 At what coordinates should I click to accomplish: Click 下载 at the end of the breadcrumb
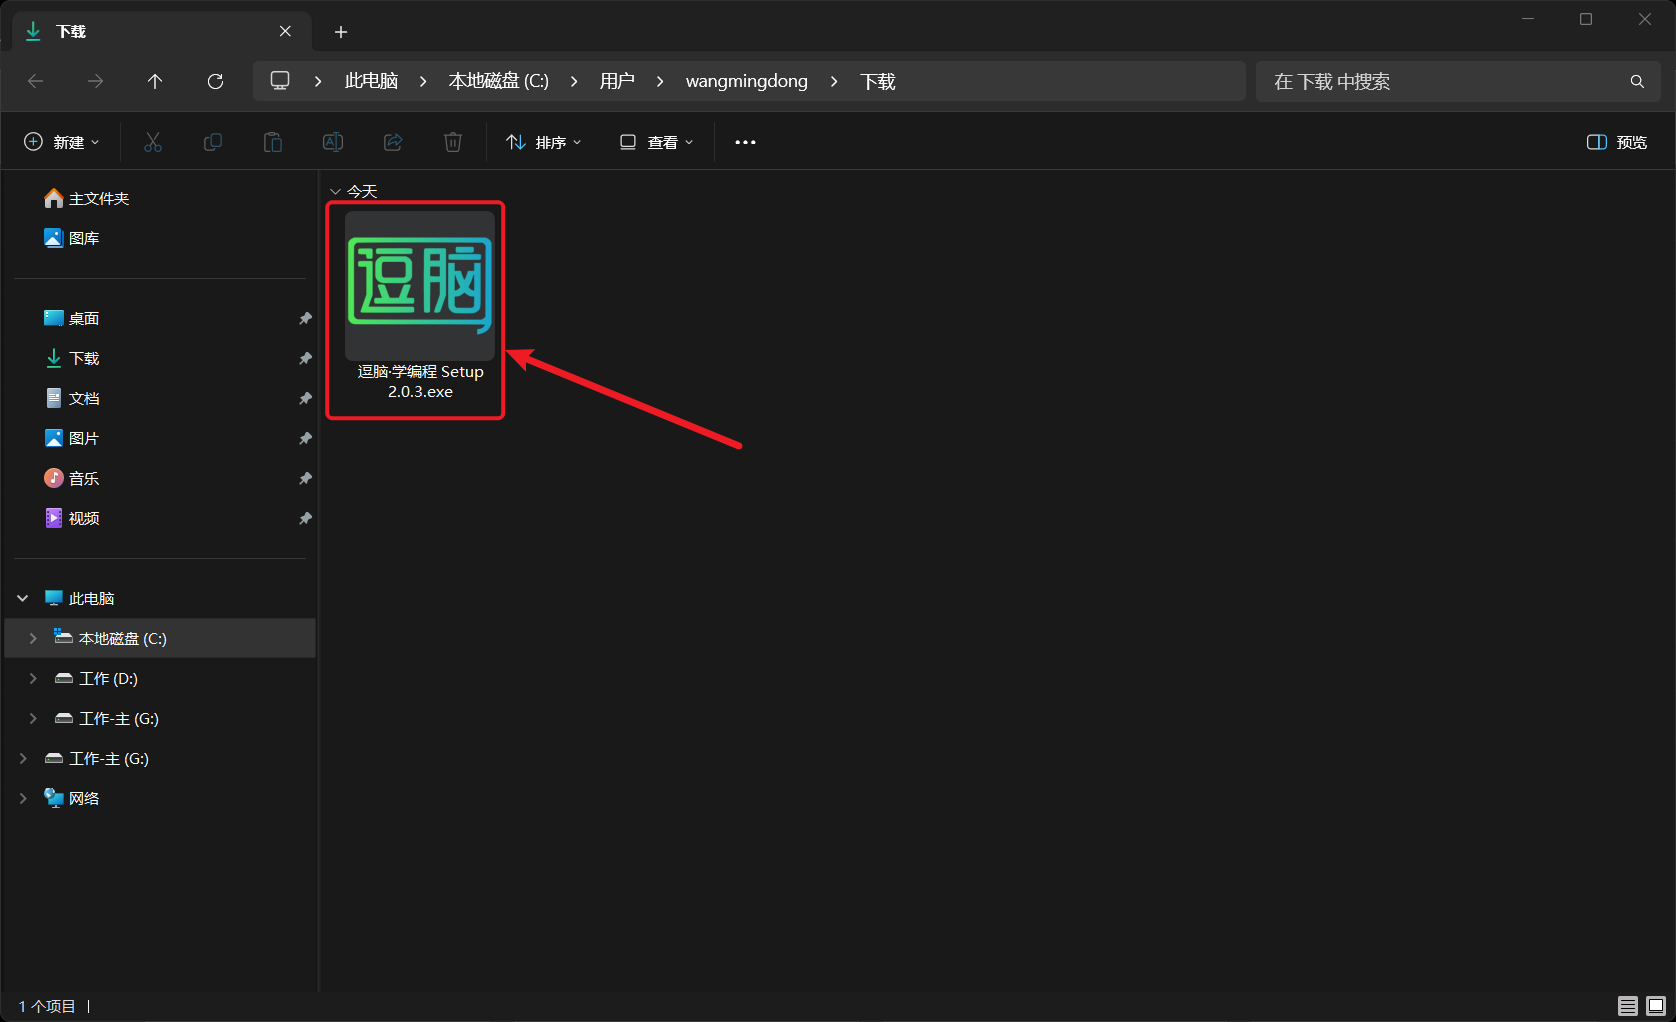click(x=877, y=81)
